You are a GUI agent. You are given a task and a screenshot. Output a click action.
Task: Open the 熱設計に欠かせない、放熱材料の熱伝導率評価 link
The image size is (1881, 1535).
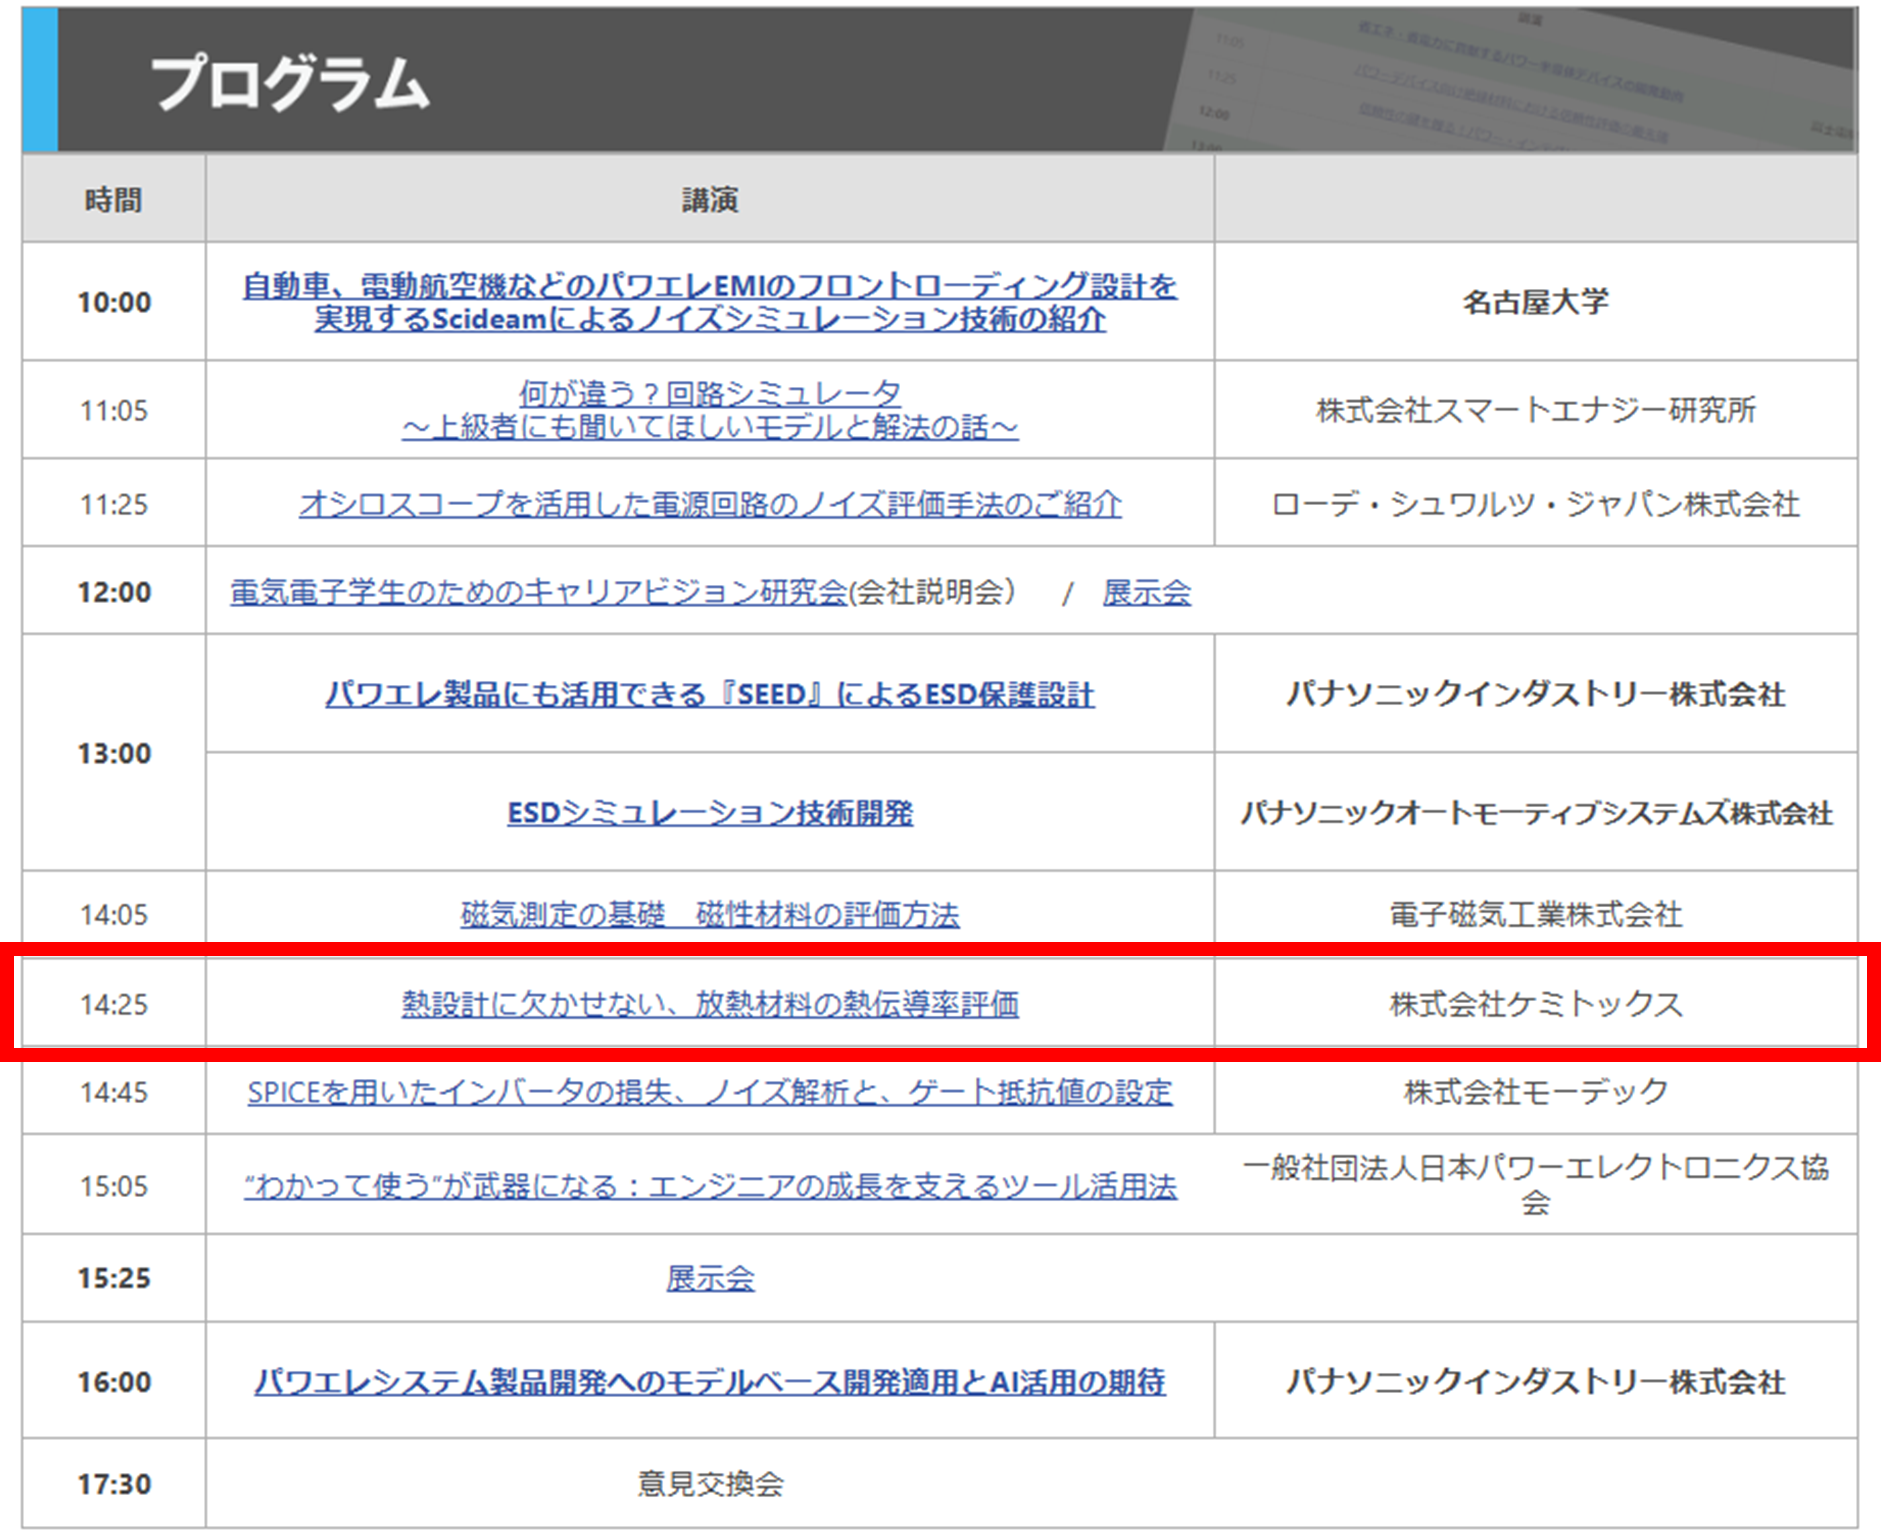click(709, 1003)
